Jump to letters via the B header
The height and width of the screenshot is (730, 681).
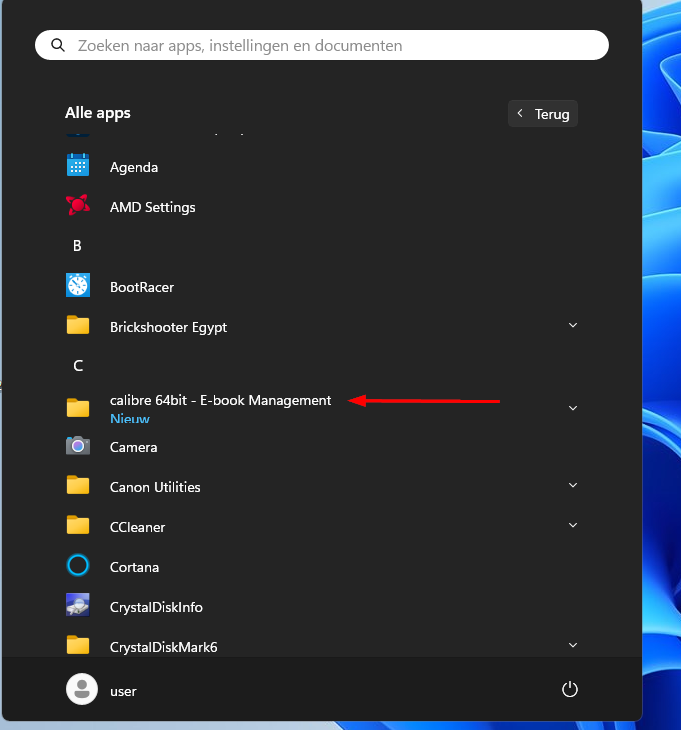(77, 246)
